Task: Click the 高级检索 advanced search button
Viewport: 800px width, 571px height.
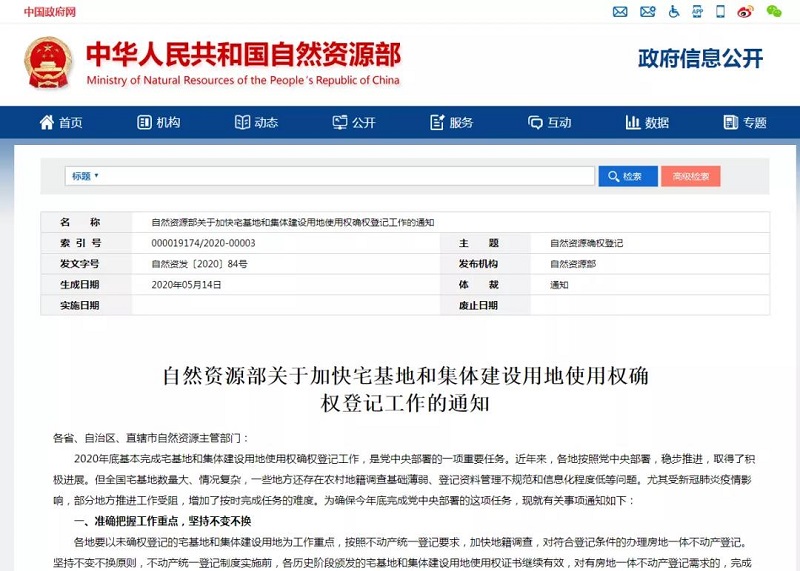Action: coord(690,176)
